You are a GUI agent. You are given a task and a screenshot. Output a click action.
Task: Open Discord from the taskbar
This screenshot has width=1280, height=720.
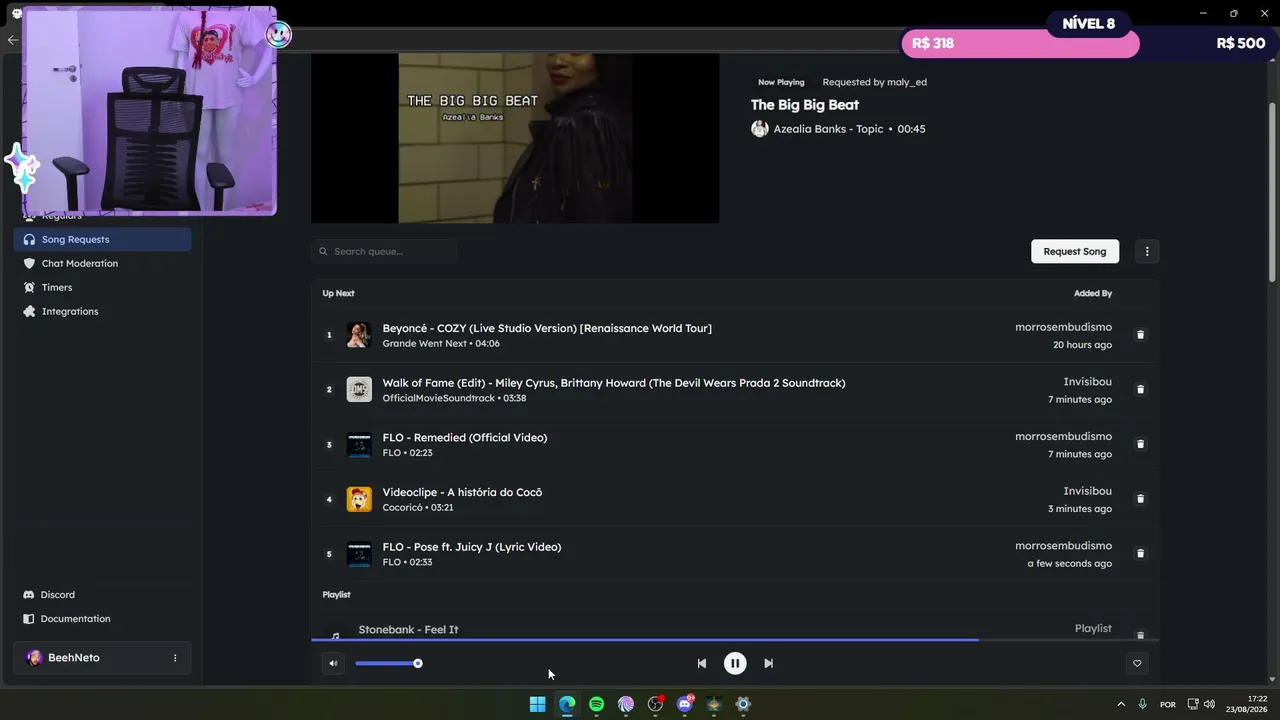coord(685,704)
